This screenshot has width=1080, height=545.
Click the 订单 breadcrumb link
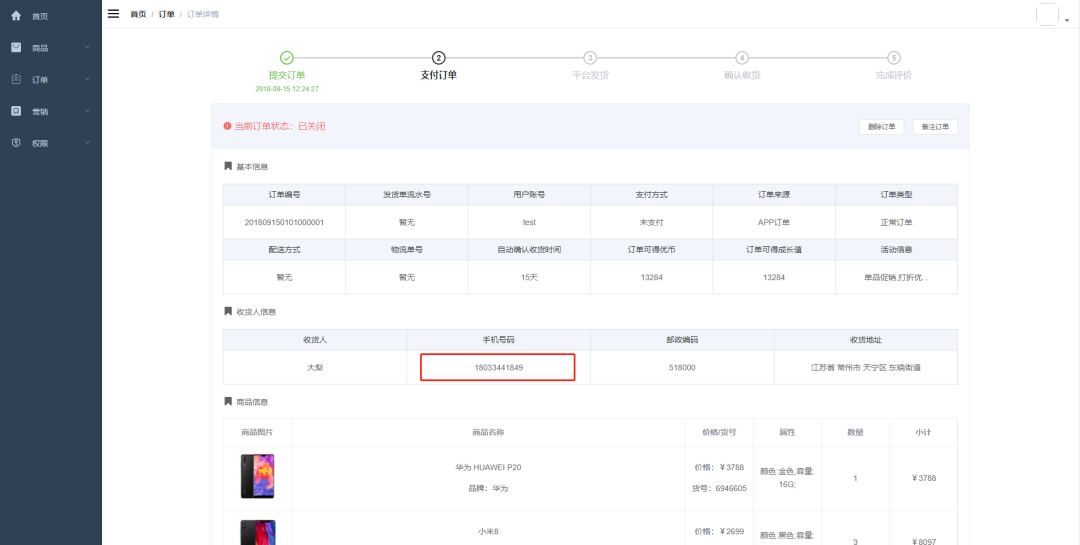coord(166,14)
